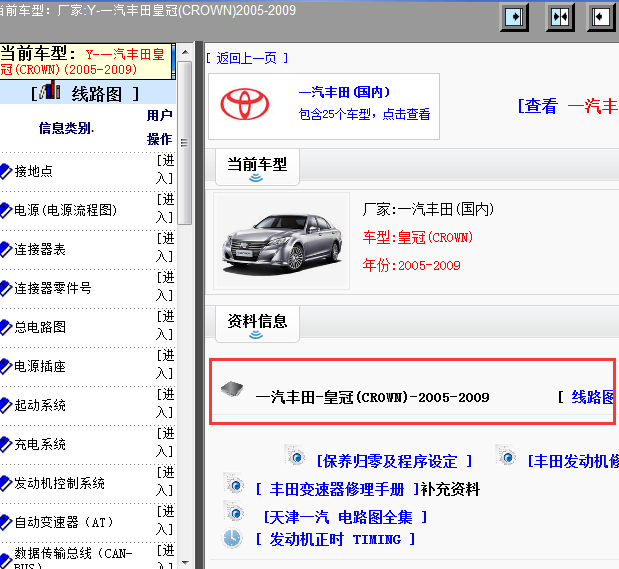This screenshot has width=619, height=569.
Task: Click the pencil icon next to 电源(电源流程图)
Action: click(6, 210)
